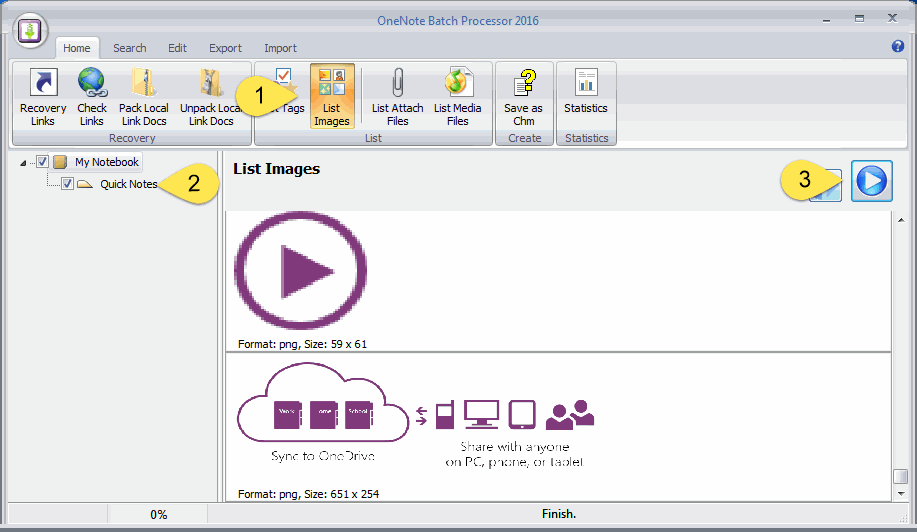Viewport: 917px width, 532px height.
Task: Open List Attach Files
Action: 397,96
